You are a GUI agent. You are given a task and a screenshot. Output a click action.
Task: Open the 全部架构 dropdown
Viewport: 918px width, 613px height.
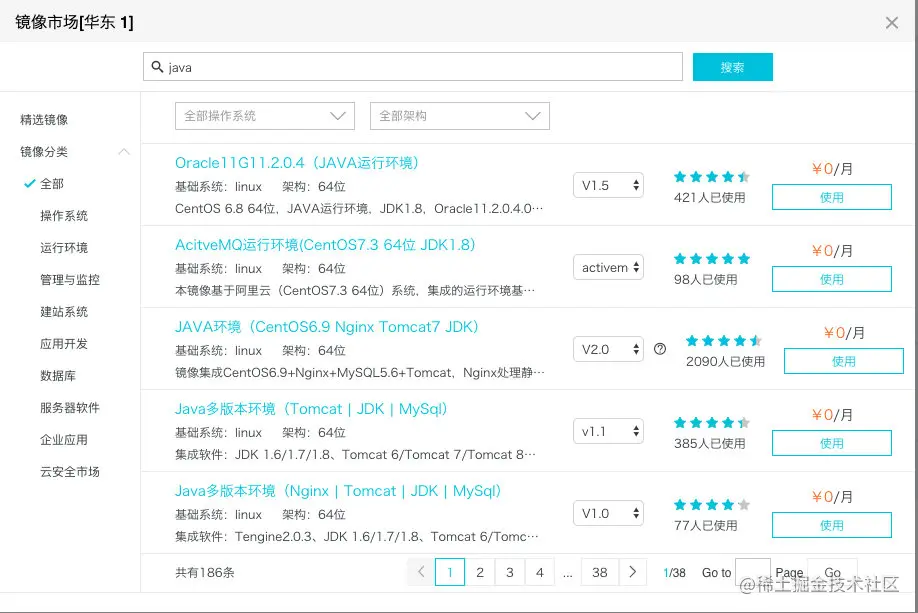460,116
